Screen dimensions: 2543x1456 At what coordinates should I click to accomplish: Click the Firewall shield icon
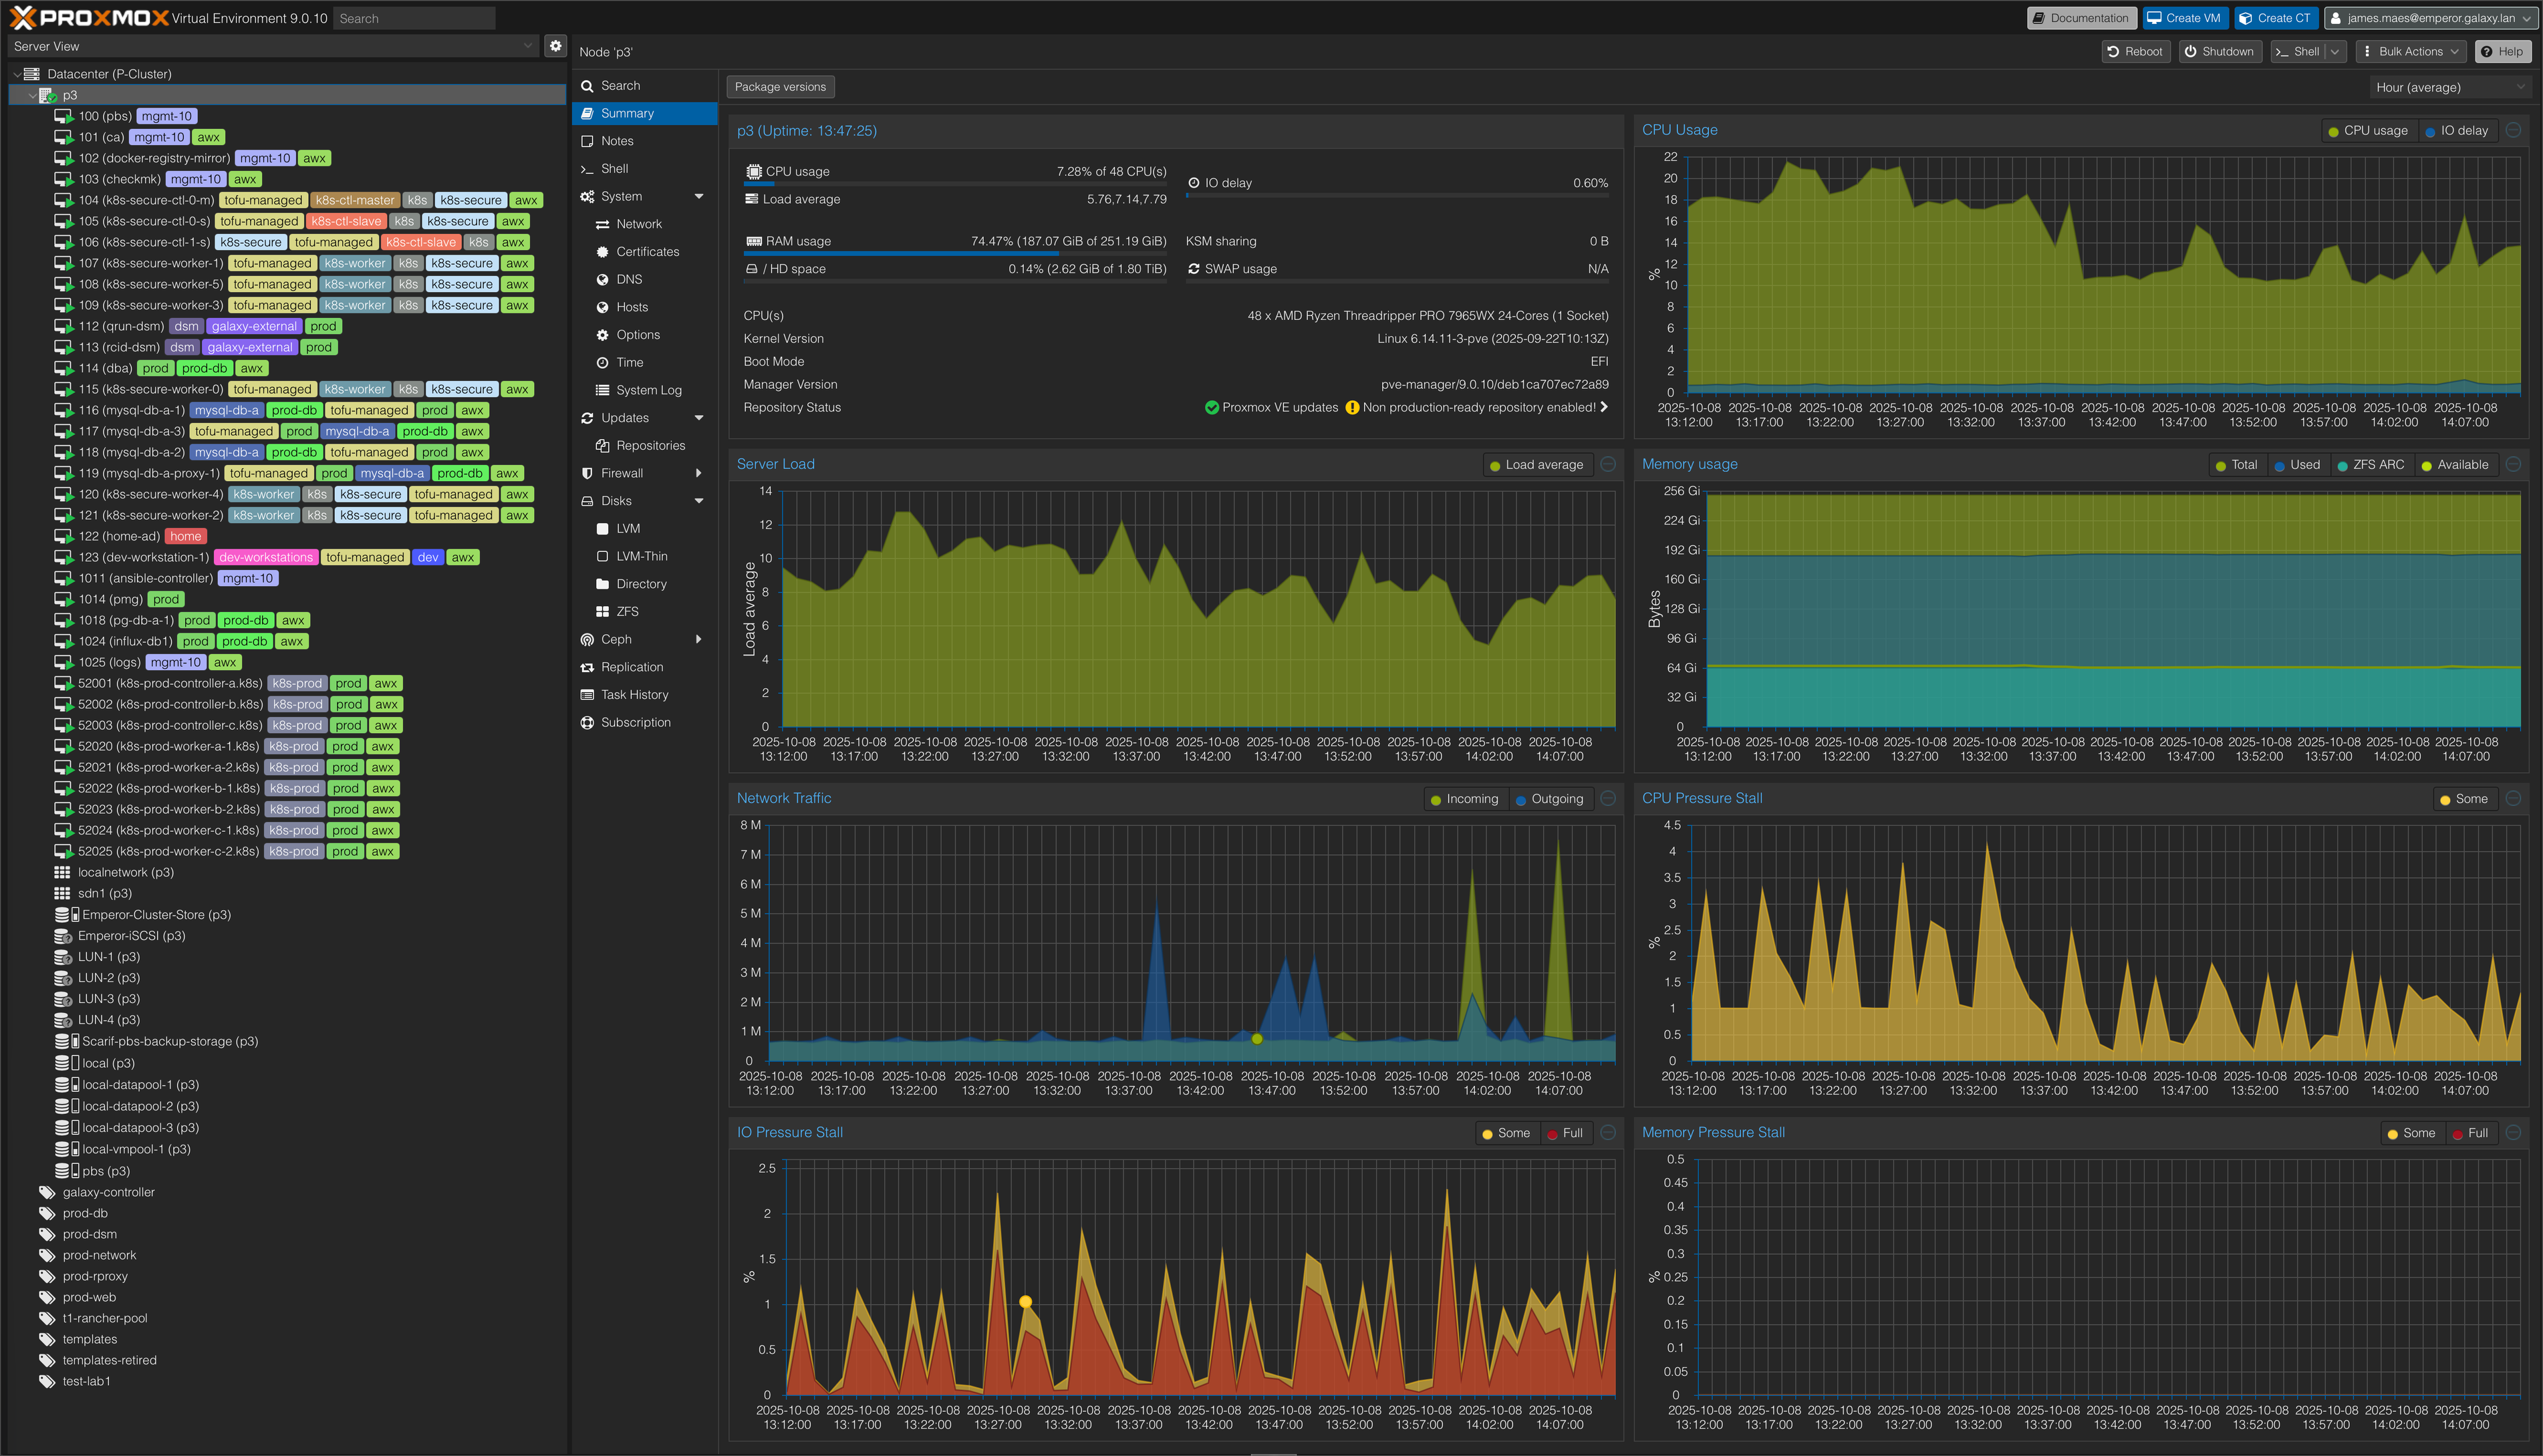pos(587,473)
